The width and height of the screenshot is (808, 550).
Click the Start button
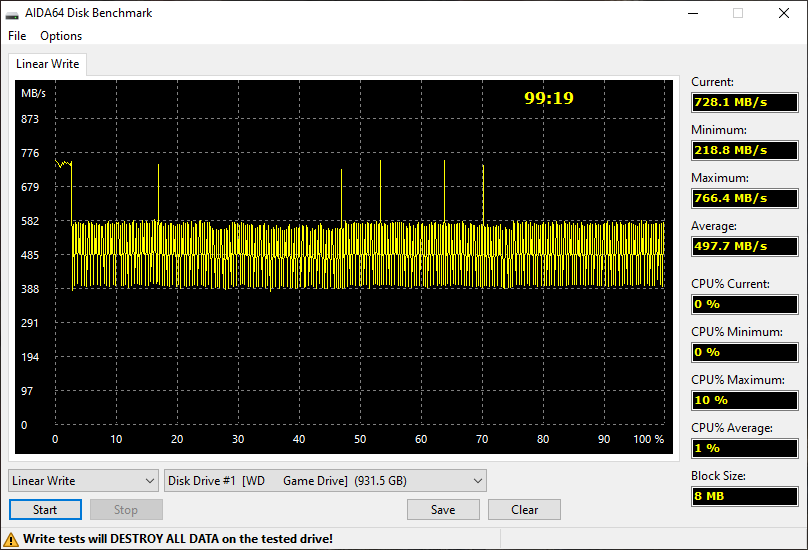click(x=45, y=509)
